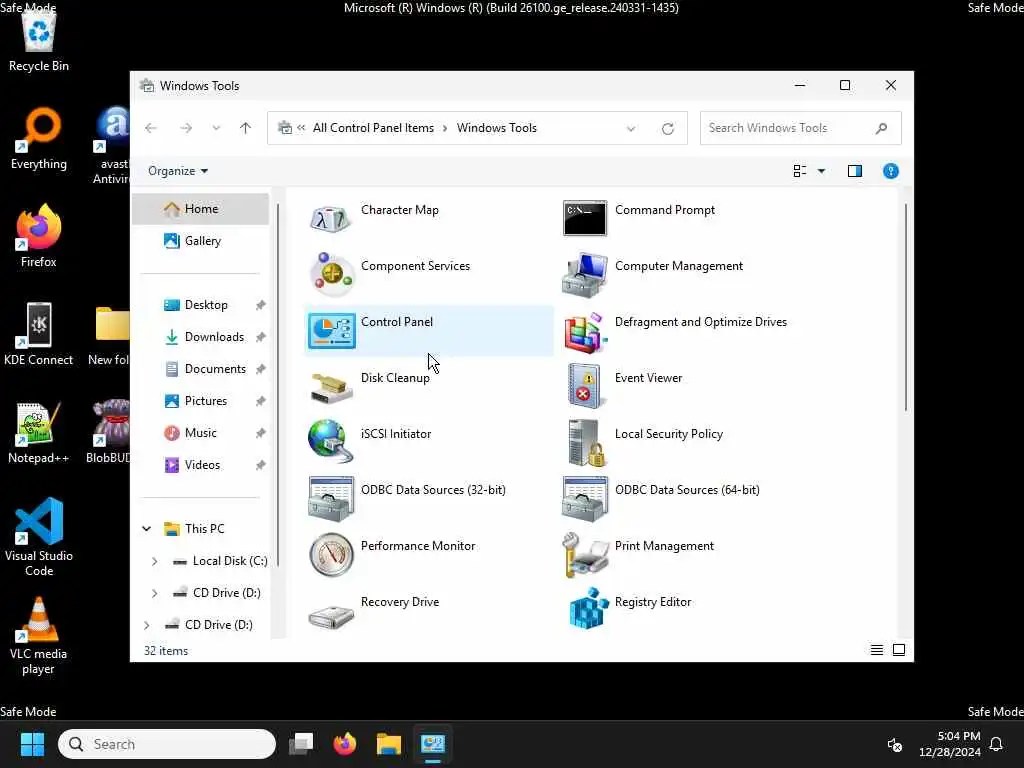
Task: Open Downloads quick access folder
Action: point(200,337)
